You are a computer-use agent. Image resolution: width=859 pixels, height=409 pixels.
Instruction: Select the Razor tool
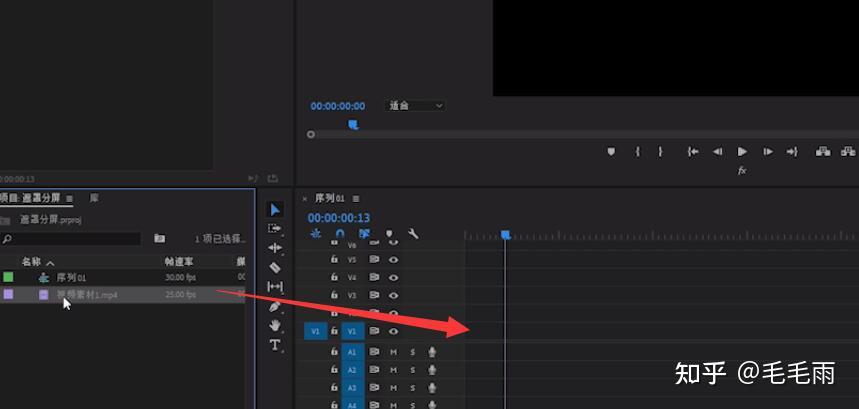[x=275, y=267]
